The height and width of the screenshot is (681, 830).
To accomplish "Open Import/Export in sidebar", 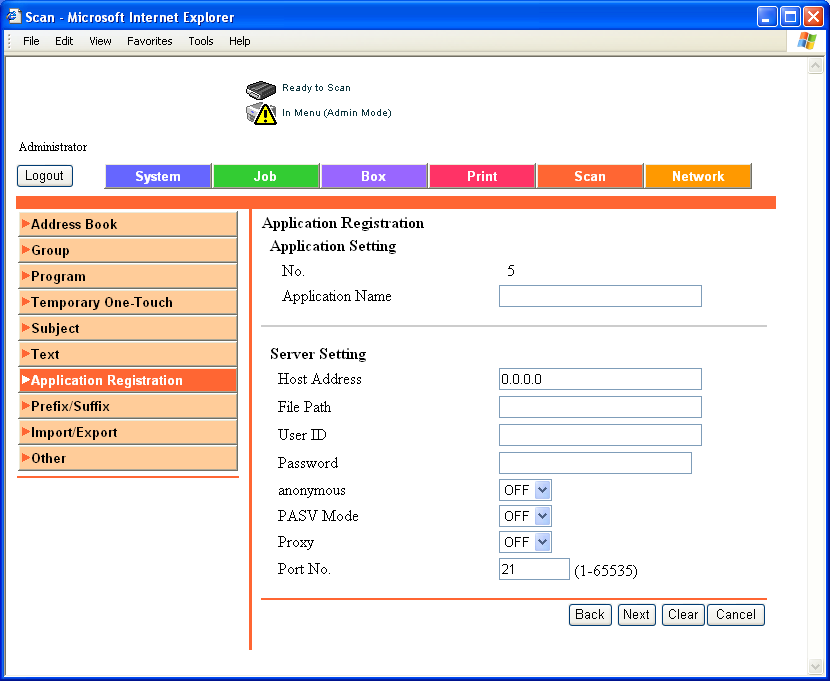I will coord(128,432).
